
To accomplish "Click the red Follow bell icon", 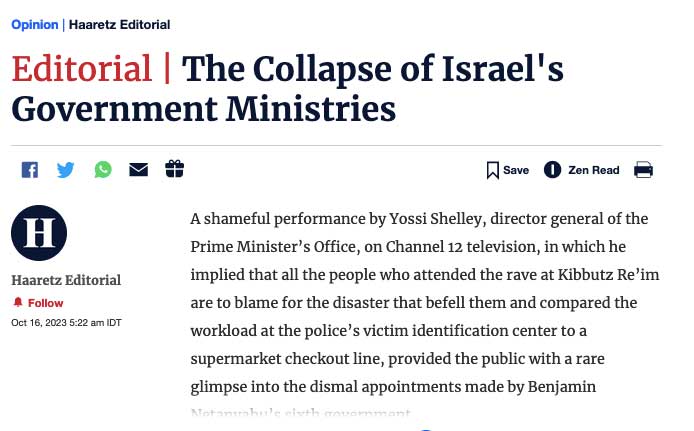I will click(17, 303).
